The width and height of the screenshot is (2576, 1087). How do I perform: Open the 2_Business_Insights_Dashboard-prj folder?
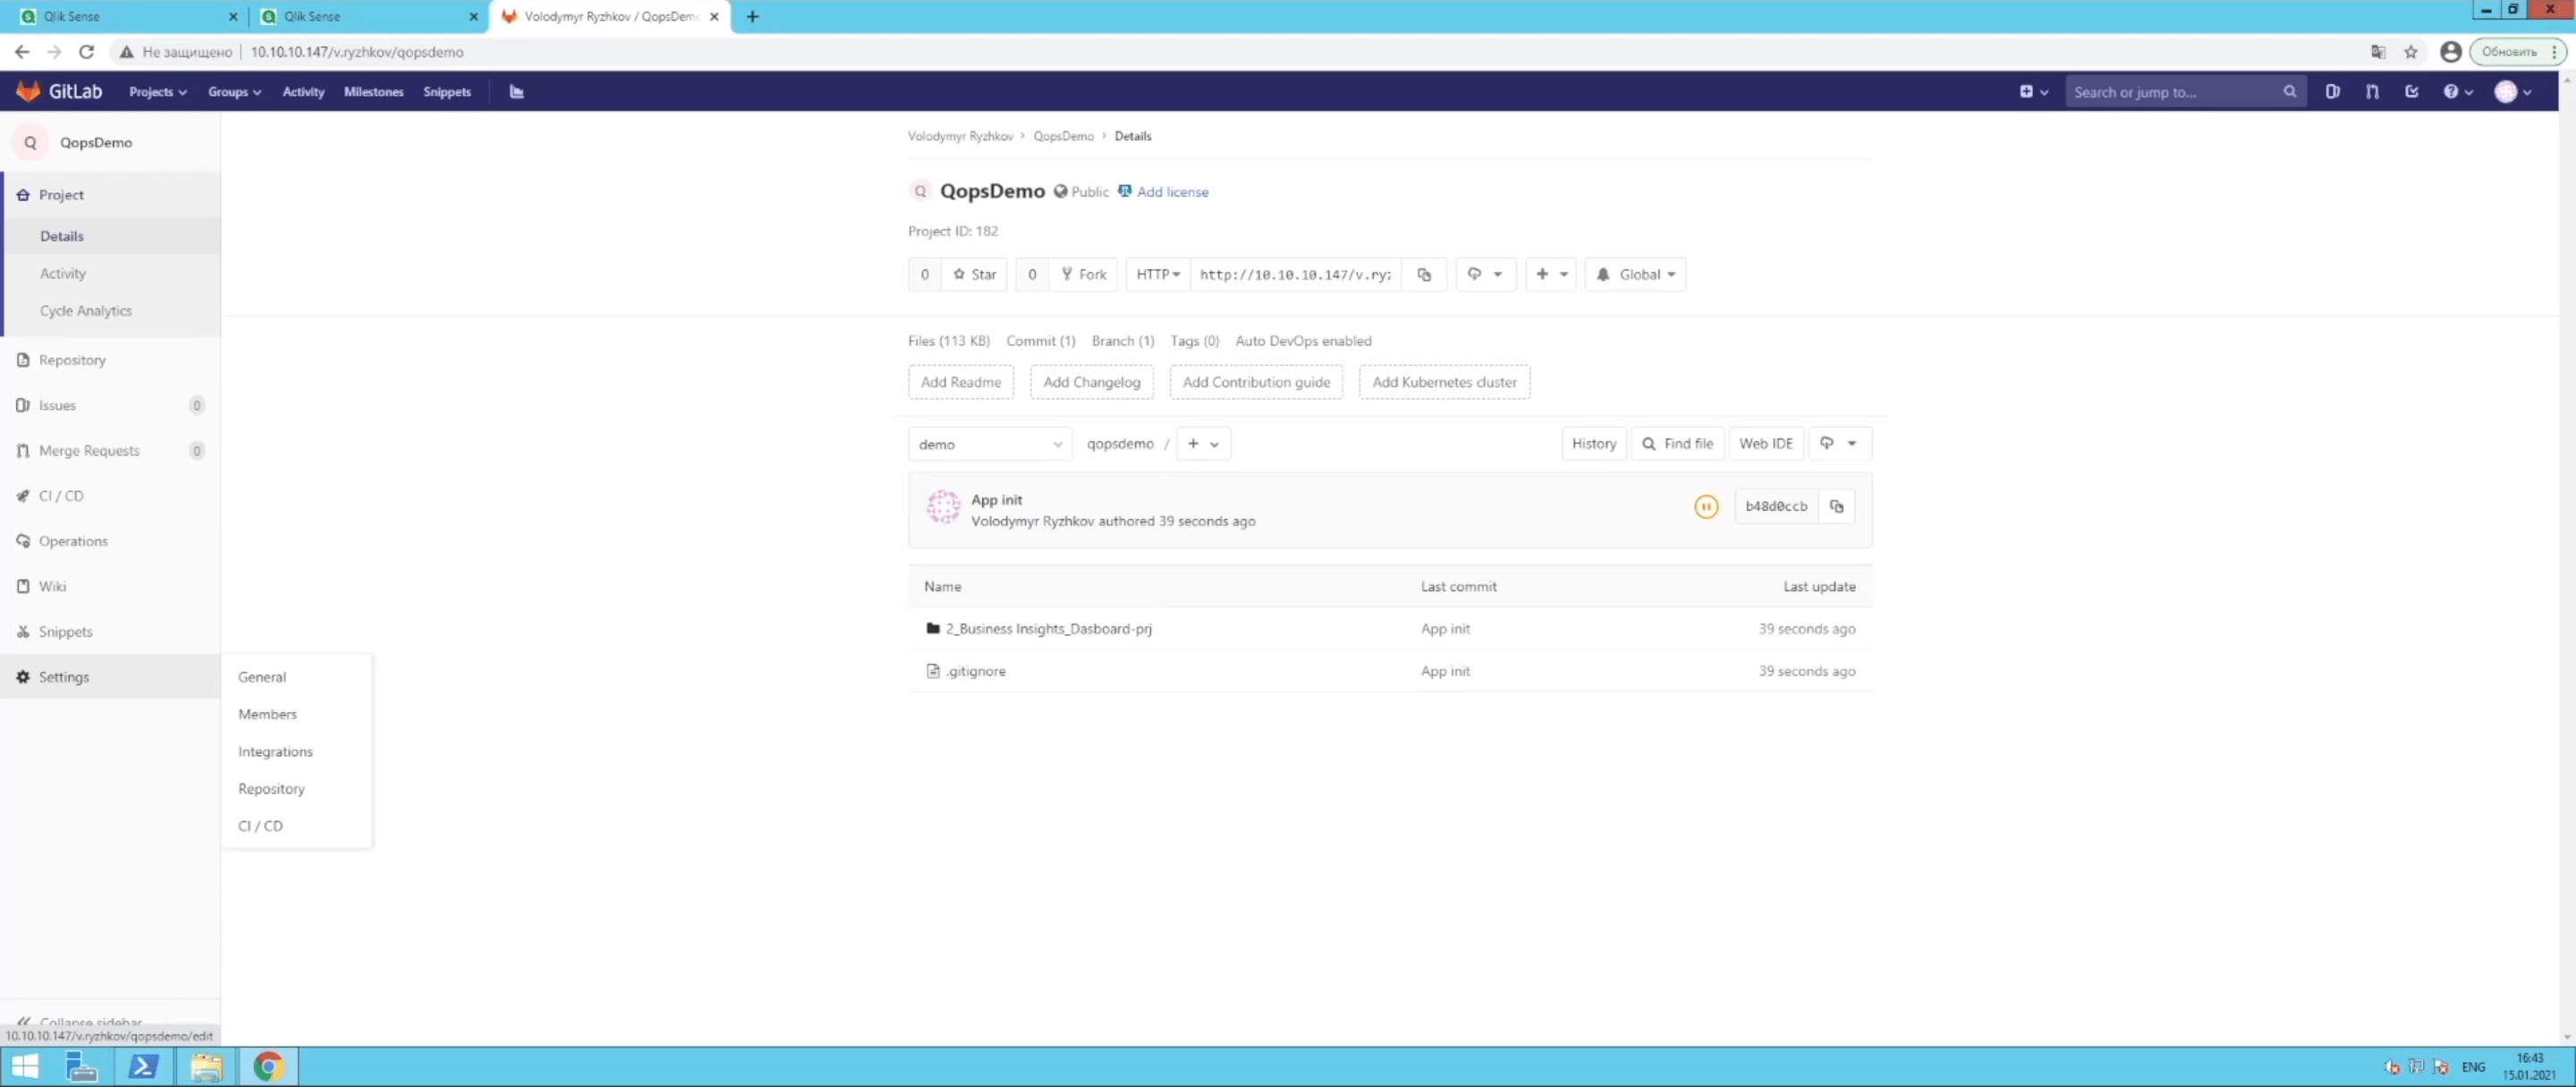pos(1048,627)
